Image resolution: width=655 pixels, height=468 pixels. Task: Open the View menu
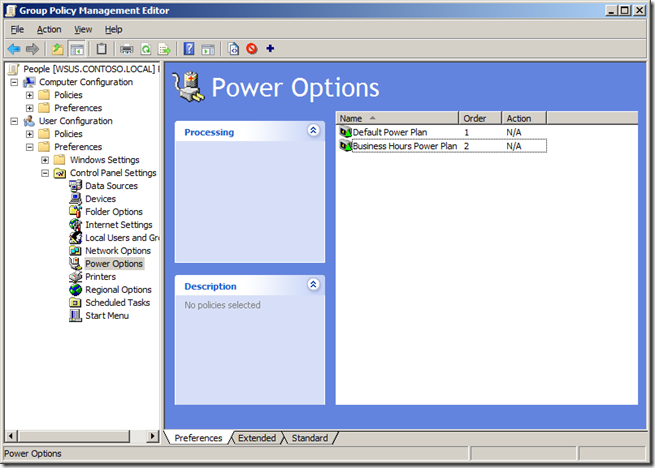pyautogui.click(x=83, y=29)
